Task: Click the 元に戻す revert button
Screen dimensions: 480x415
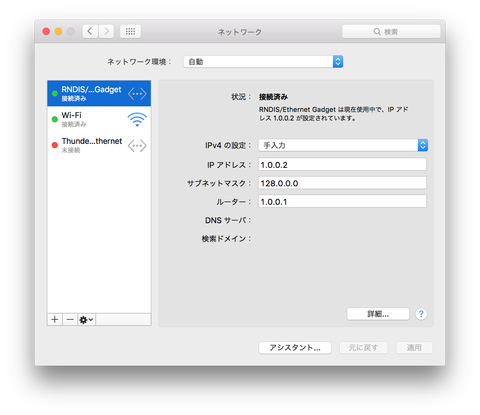Action: (363, 348)
